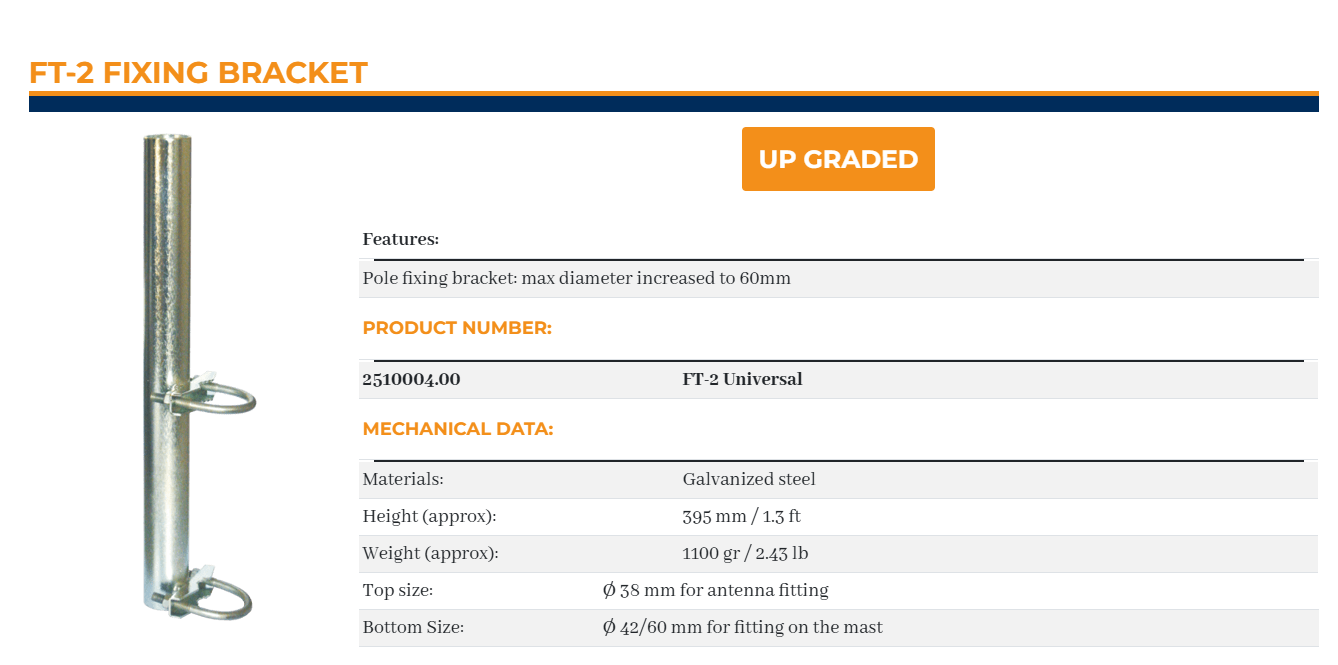The height and width of the screenshot is (665, 1338).
Task: Open the FT-2 bracket product image
Action: (197, 376)
